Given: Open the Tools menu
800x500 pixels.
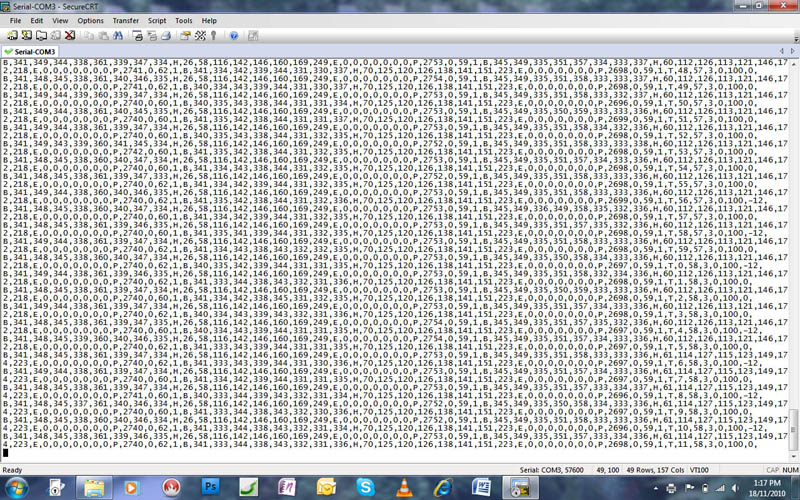Looking at the screenshot, I should pyautogui.click(x=184, y=20).
